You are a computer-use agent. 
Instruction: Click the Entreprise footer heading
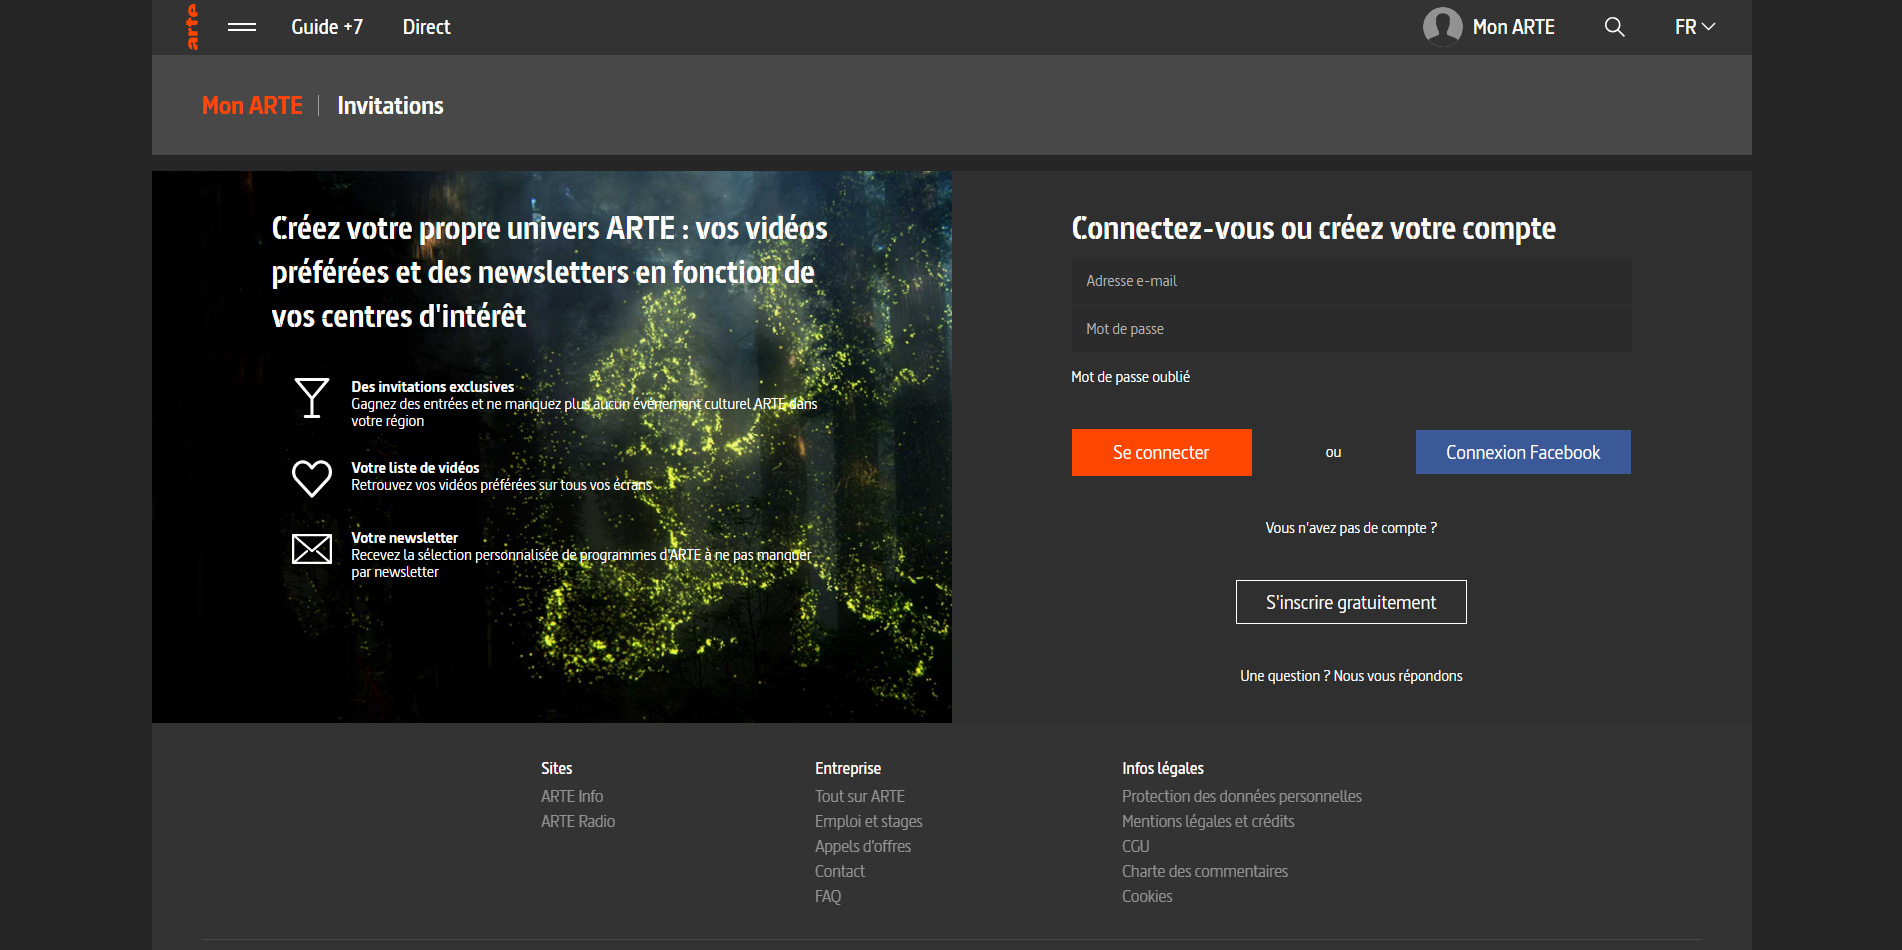click(848, 768)
